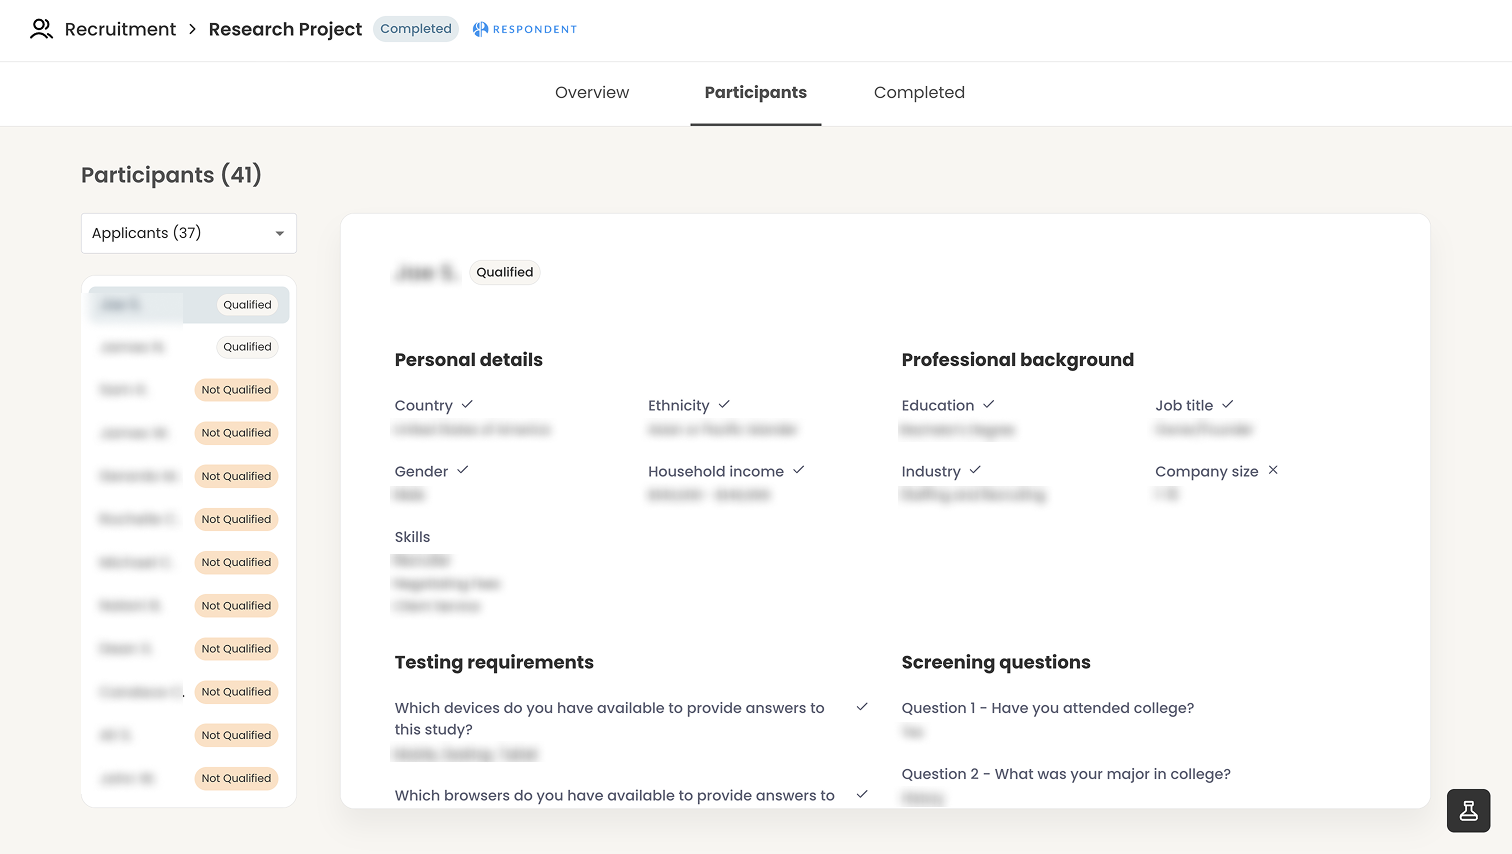Click the Skills label

[x=412, y=537]
